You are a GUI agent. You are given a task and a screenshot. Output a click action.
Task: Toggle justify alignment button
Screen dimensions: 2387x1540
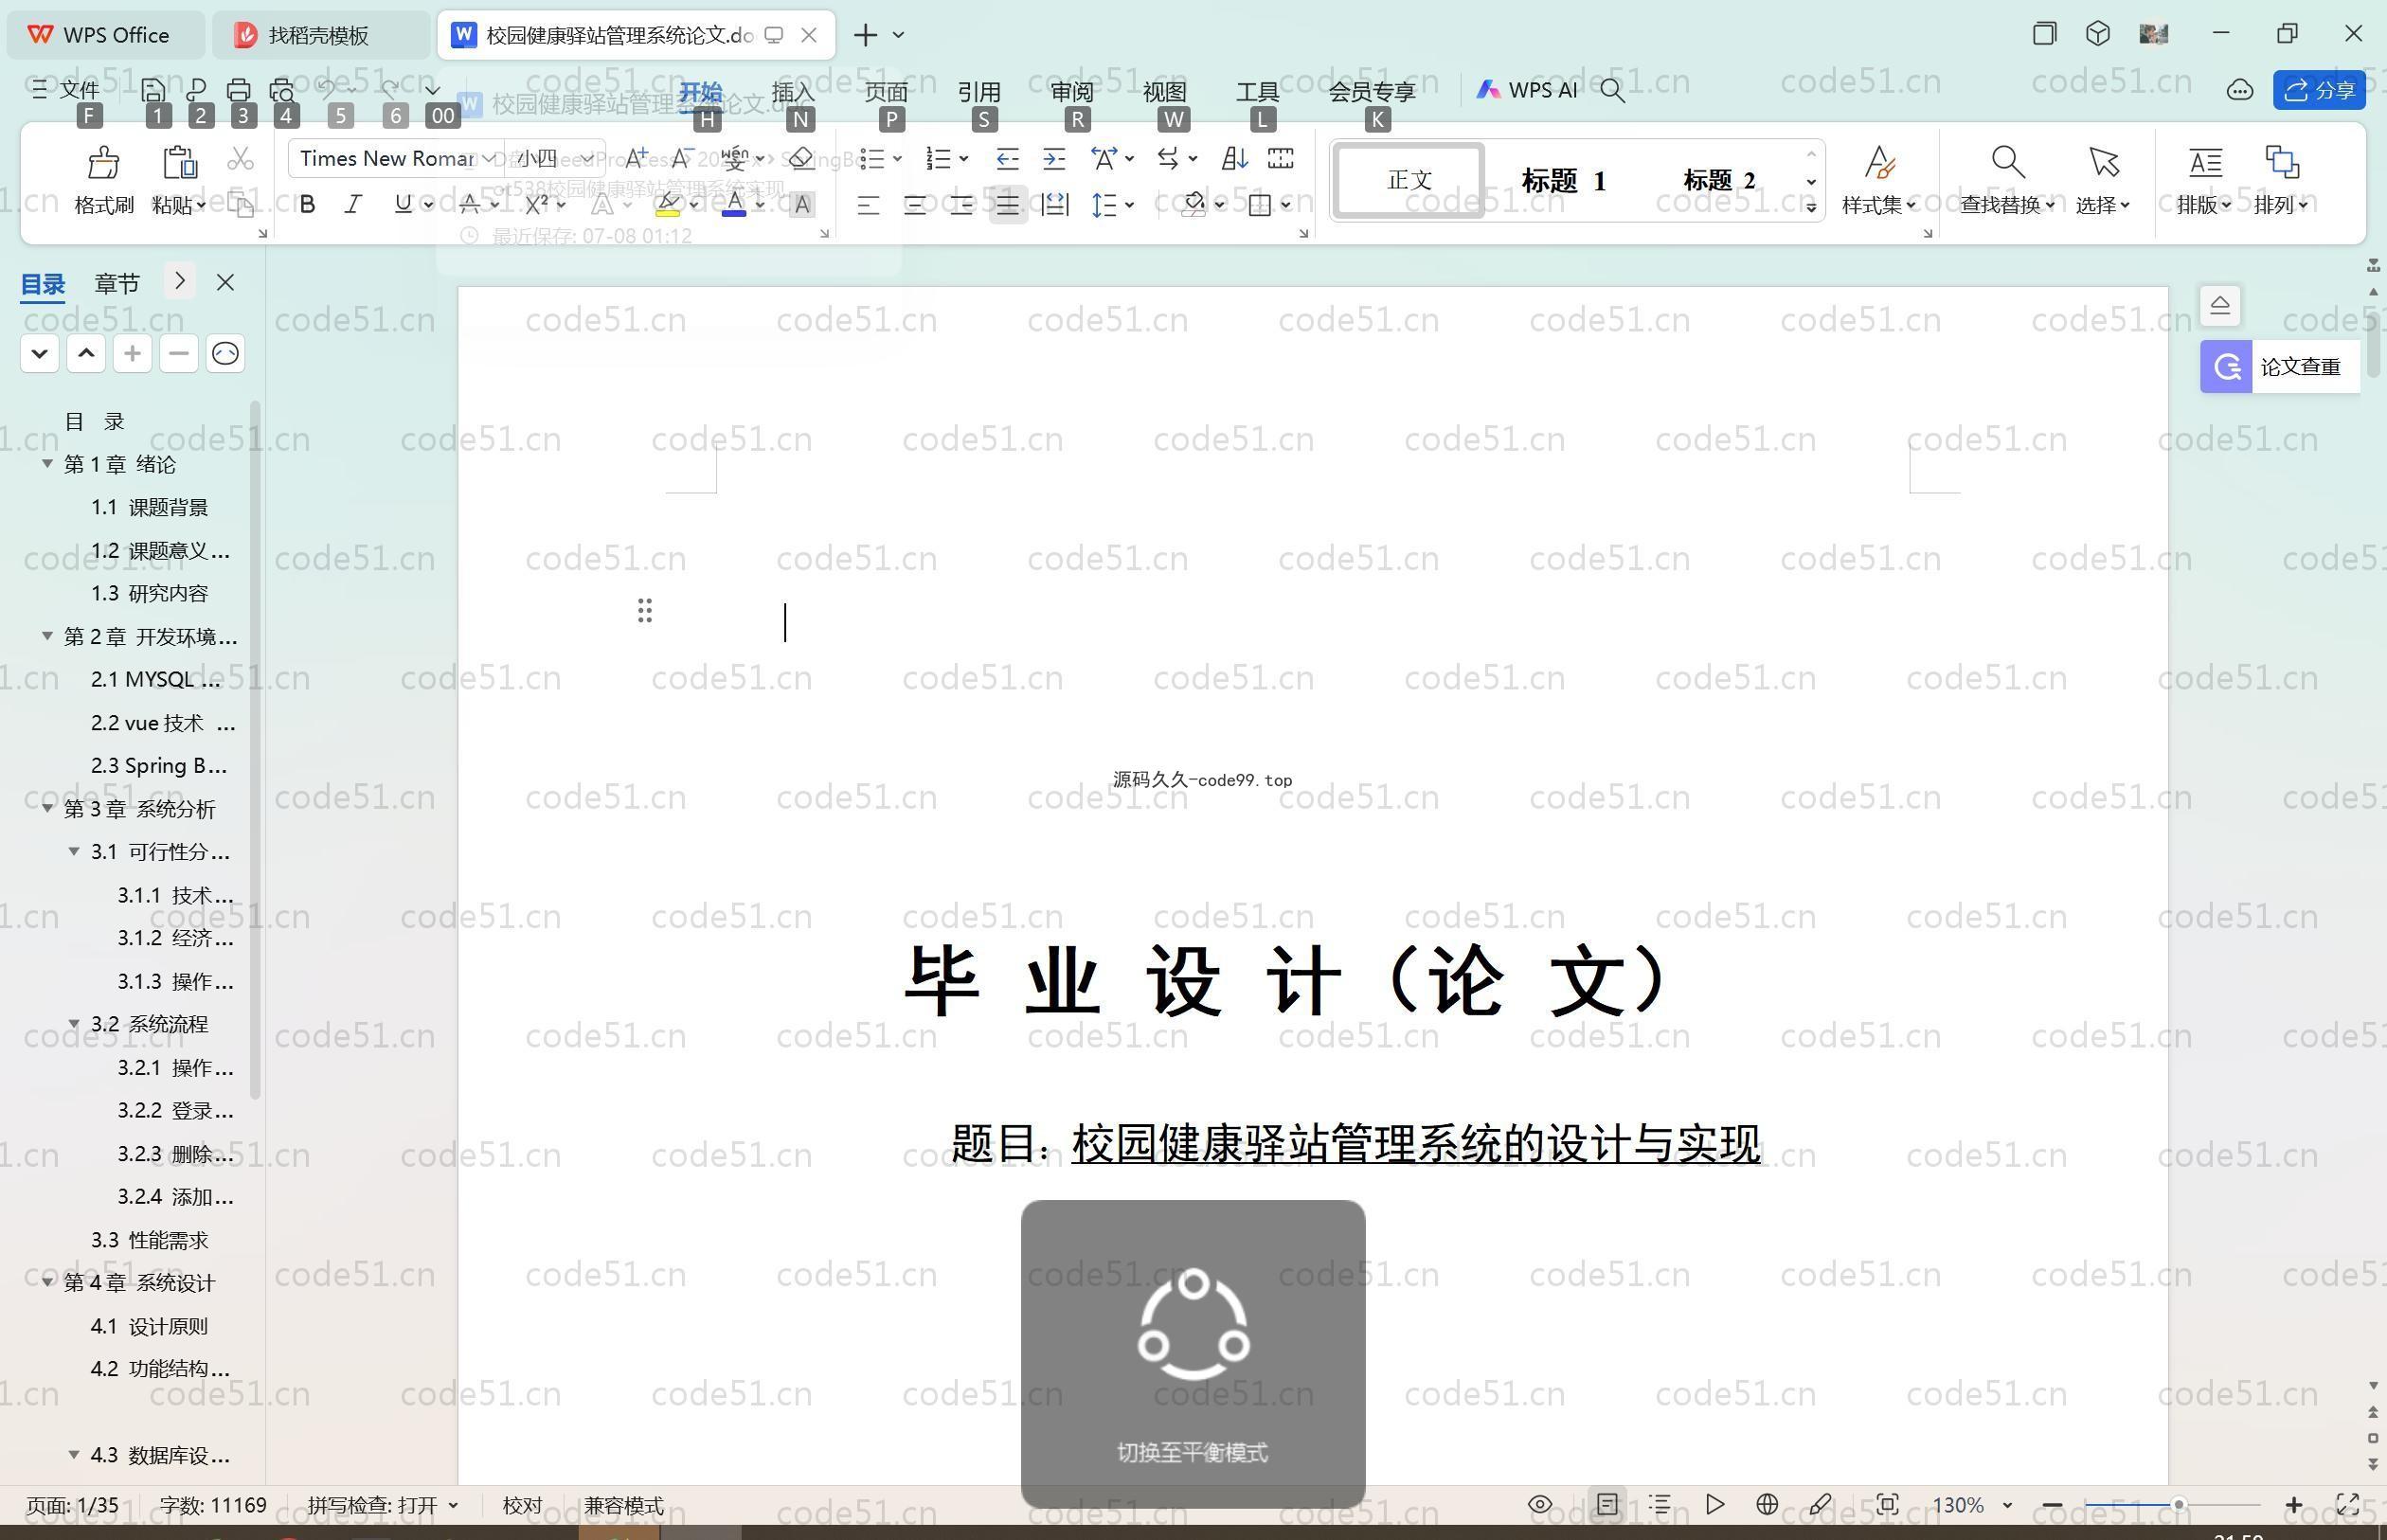1008,205
